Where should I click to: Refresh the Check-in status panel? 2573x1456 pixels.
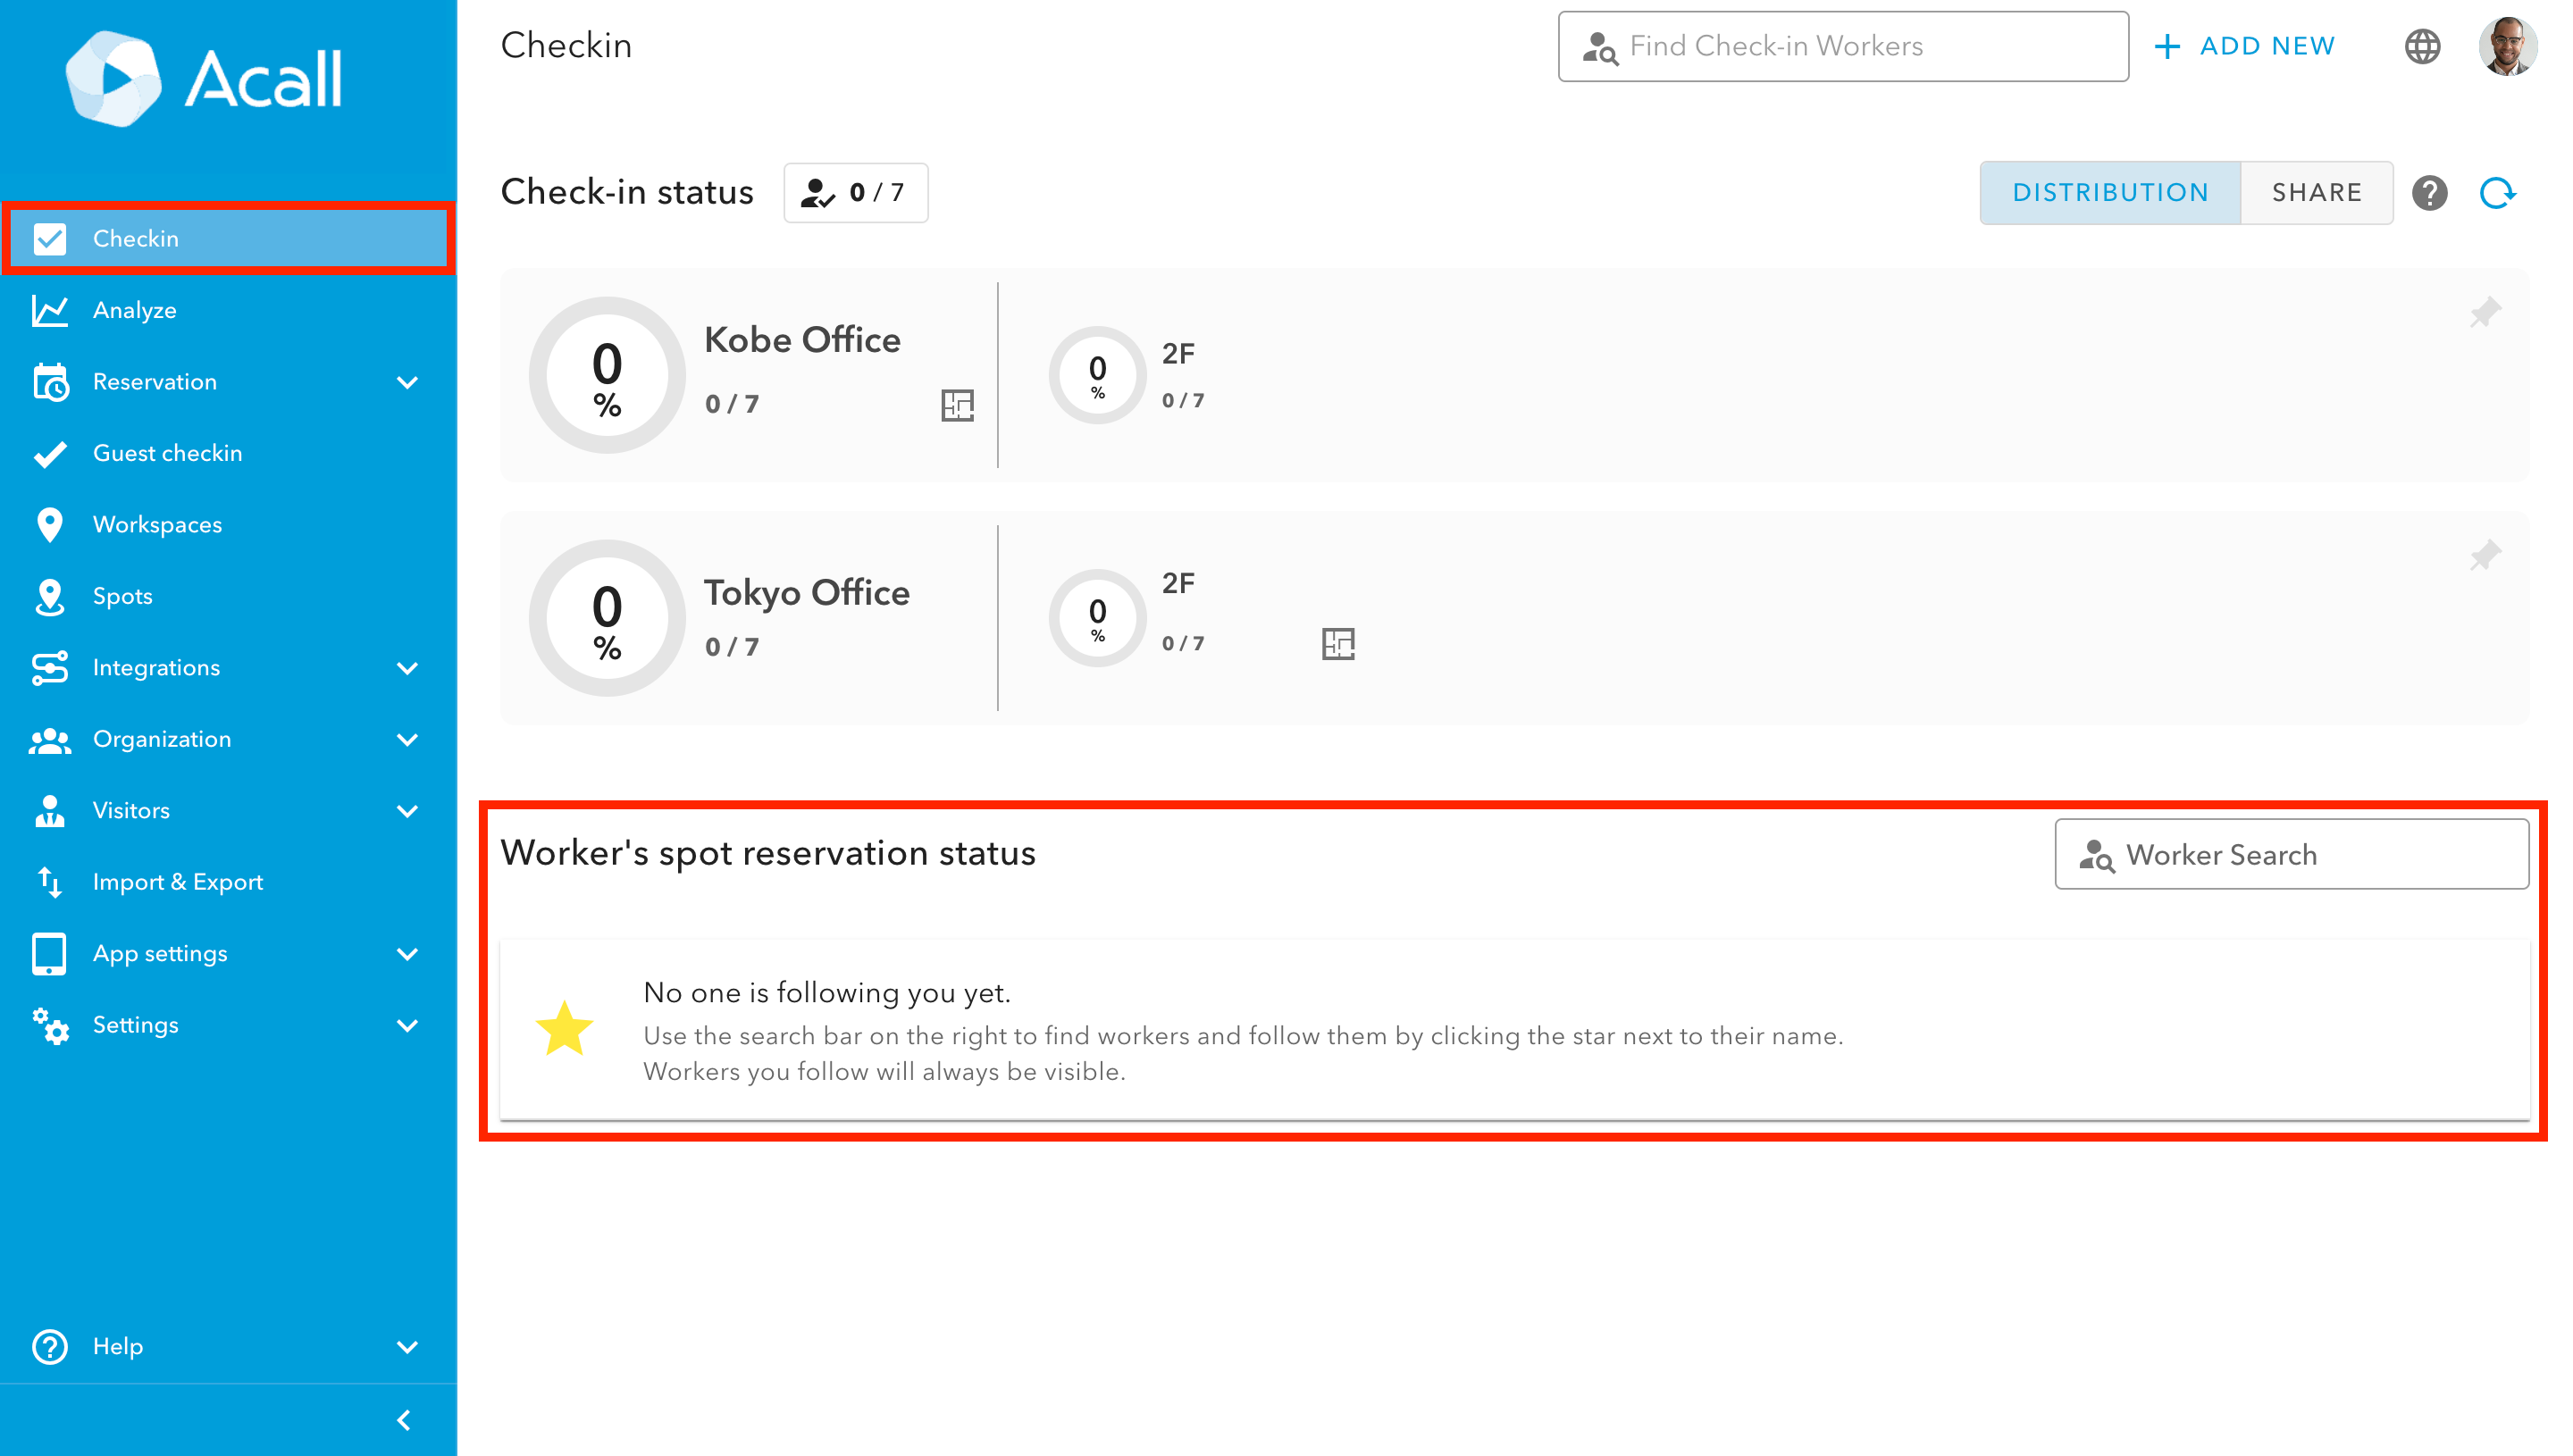[x=2497, y=192]
